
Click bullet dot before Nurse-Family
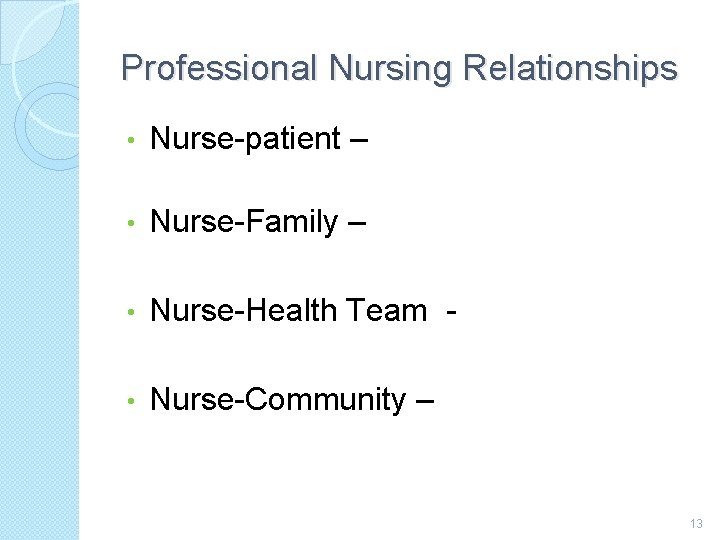coord(131,224)
